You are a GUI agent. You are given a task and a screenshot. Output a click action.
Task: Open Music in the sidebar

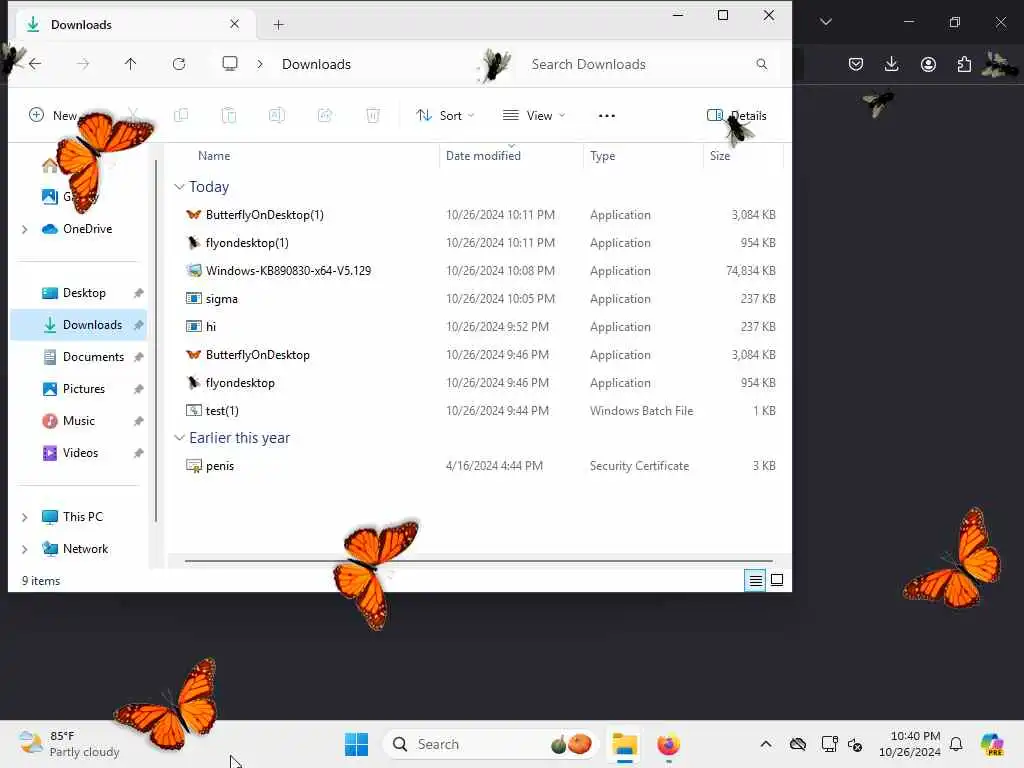(78, 421)
